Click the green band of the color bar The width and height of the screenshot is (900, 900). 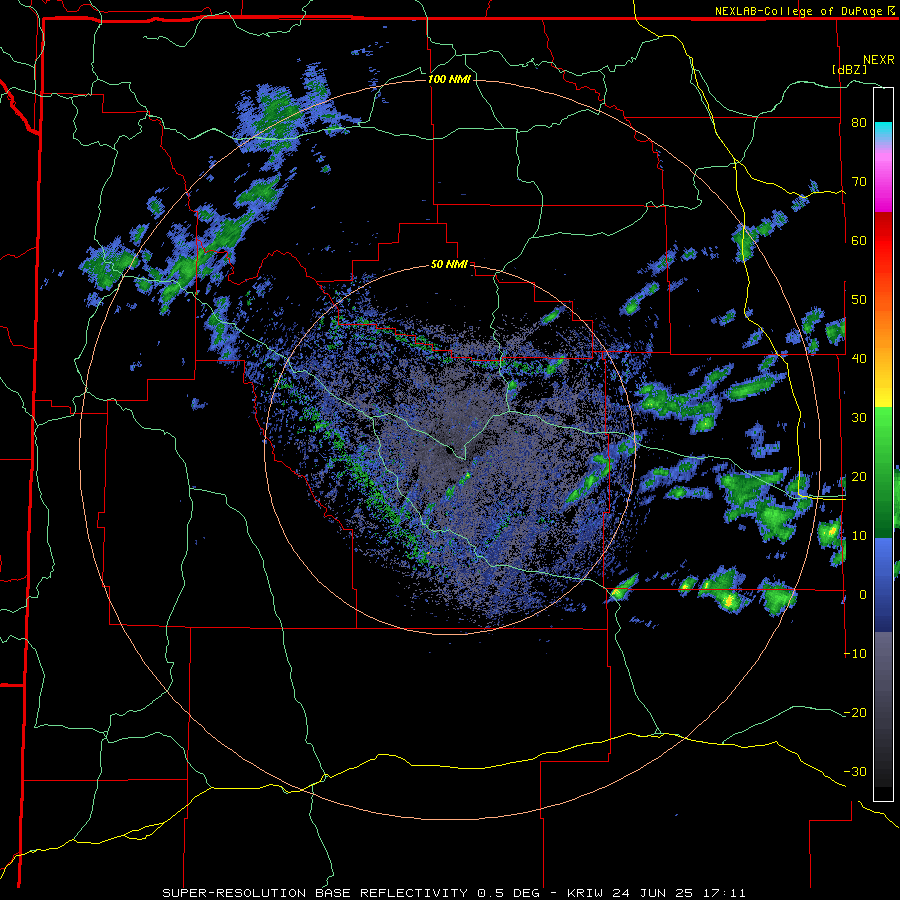(x=883, y=472)
